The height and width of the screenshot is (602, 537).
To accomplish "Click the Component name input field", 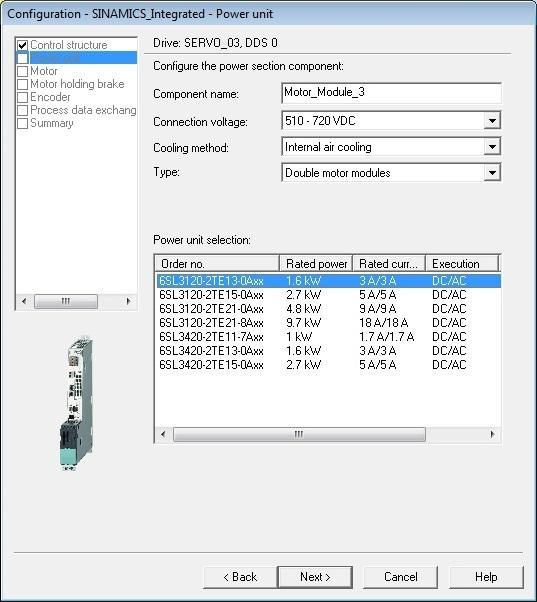I will point(391,93).
